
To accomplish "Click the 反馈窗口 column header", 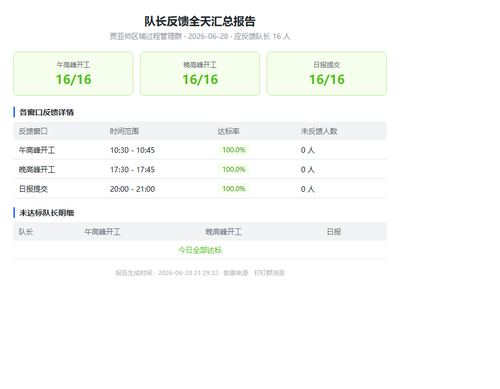I will click(x=33, y=131).
